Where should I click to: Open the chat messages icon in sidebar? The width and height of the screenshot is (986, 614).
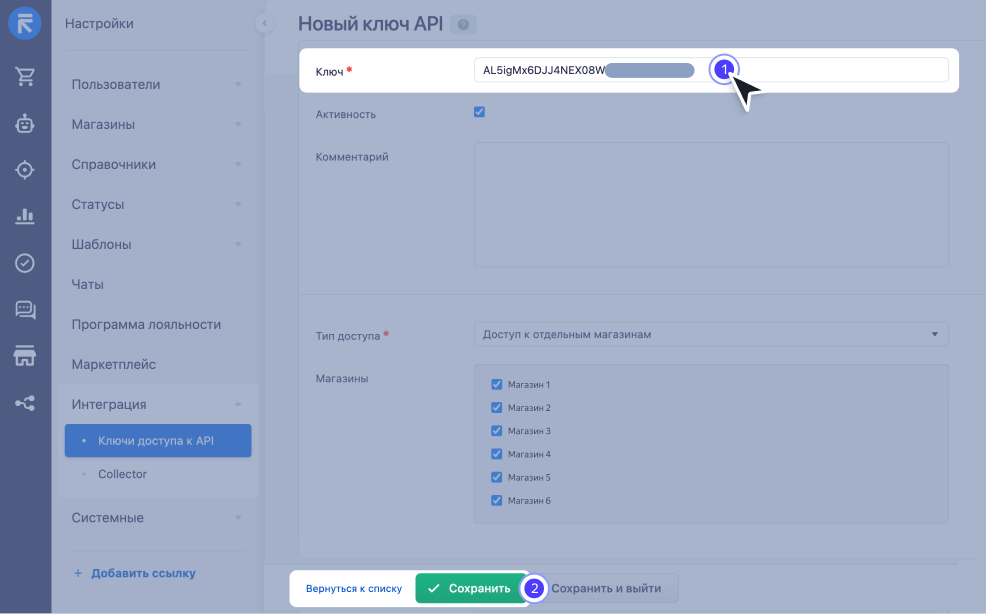click(25, 310)
